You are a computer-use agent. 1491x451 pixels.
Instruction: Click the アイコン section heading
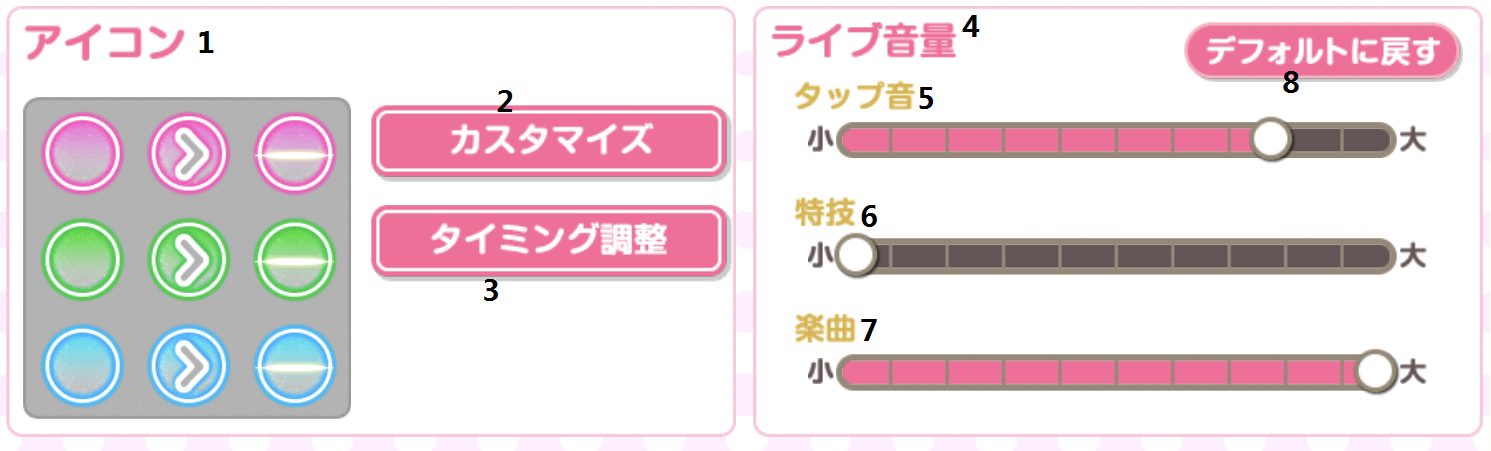click(x=104, y=43)
